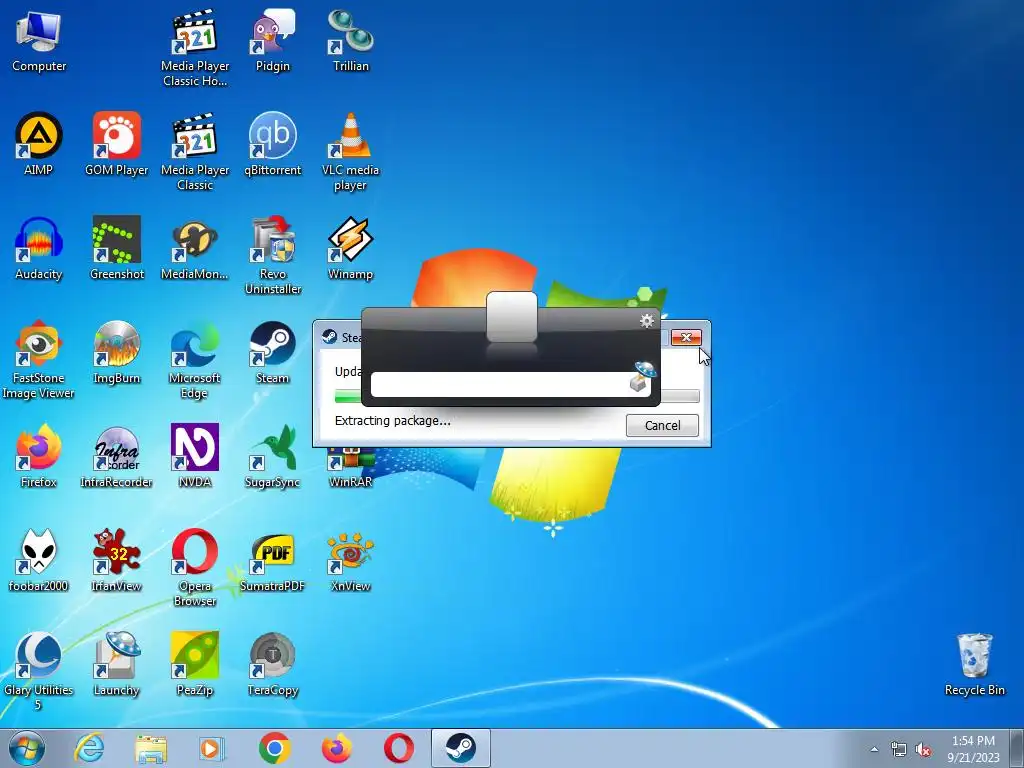Select the ImgBurn desktop icon
1024x768 pixels.
click(116, 353)
